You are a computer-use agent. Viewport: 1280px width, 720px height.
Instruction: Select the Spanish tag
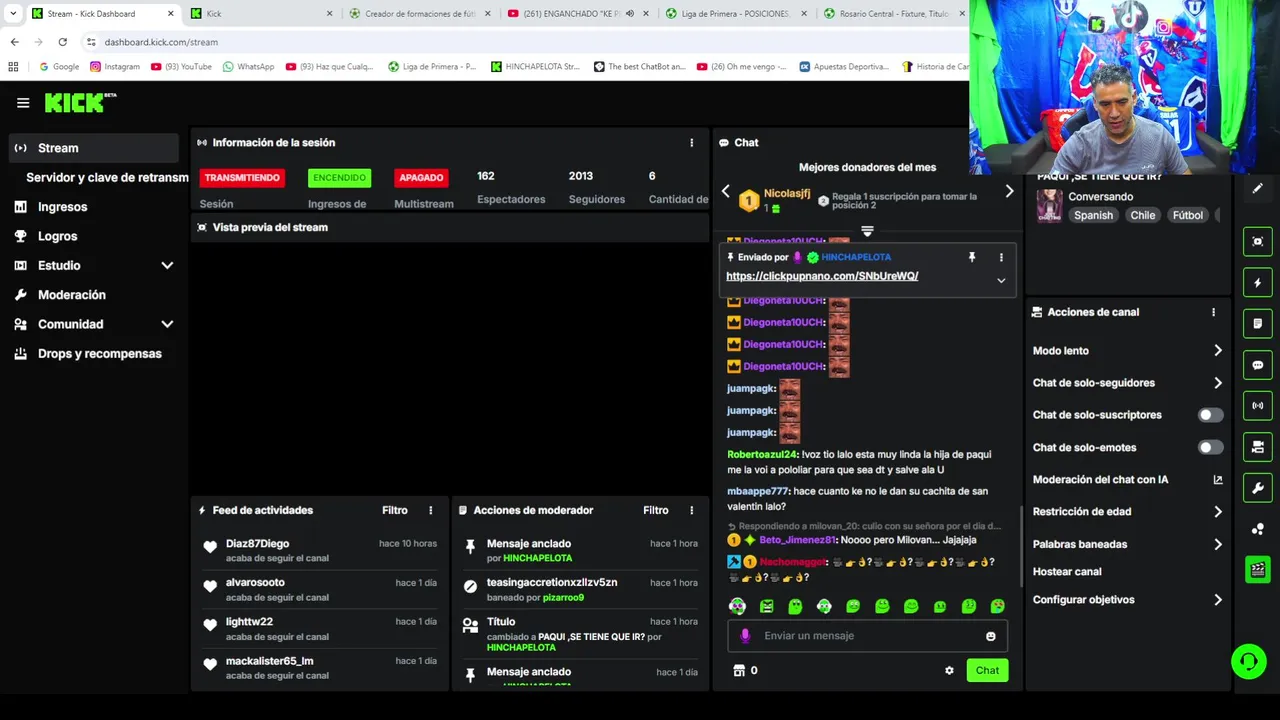click(1093, 215)
